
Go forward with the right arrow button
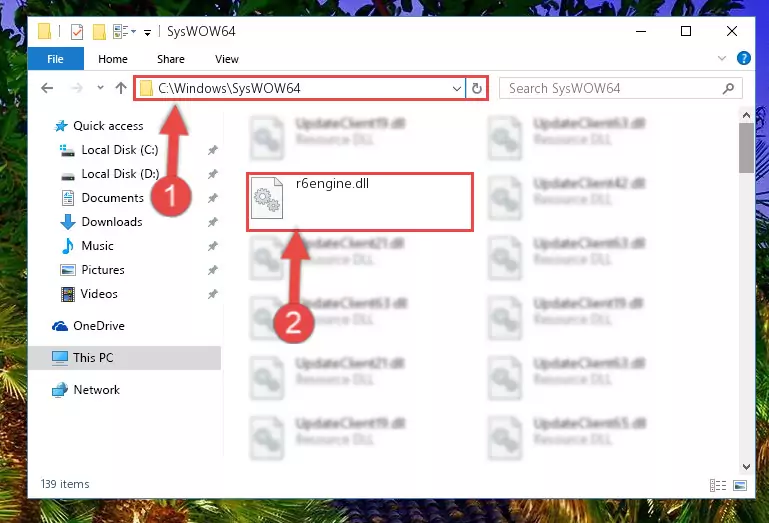coord(77,88)
